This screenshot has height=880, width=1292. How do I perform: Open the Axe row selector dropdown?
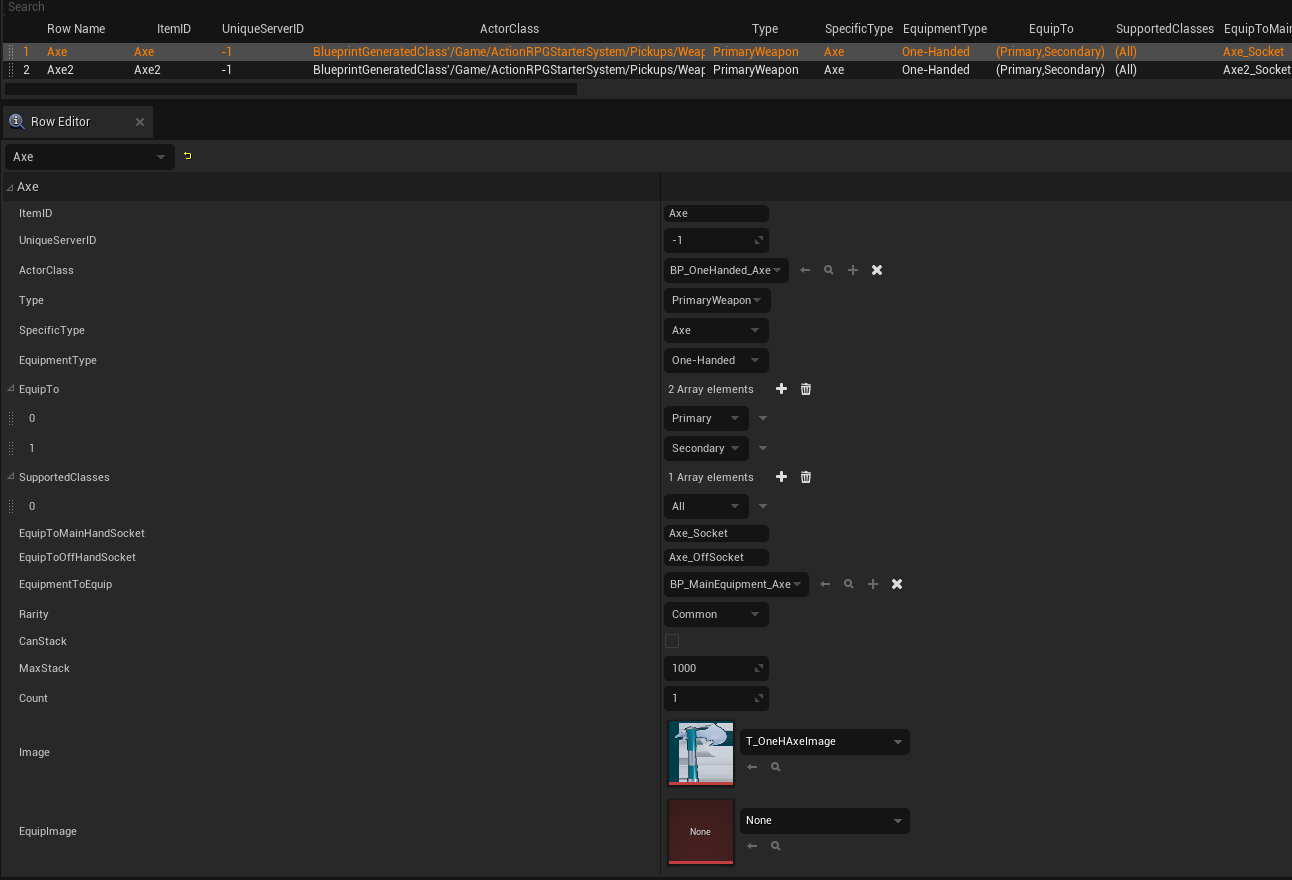[x=89, y=157]
